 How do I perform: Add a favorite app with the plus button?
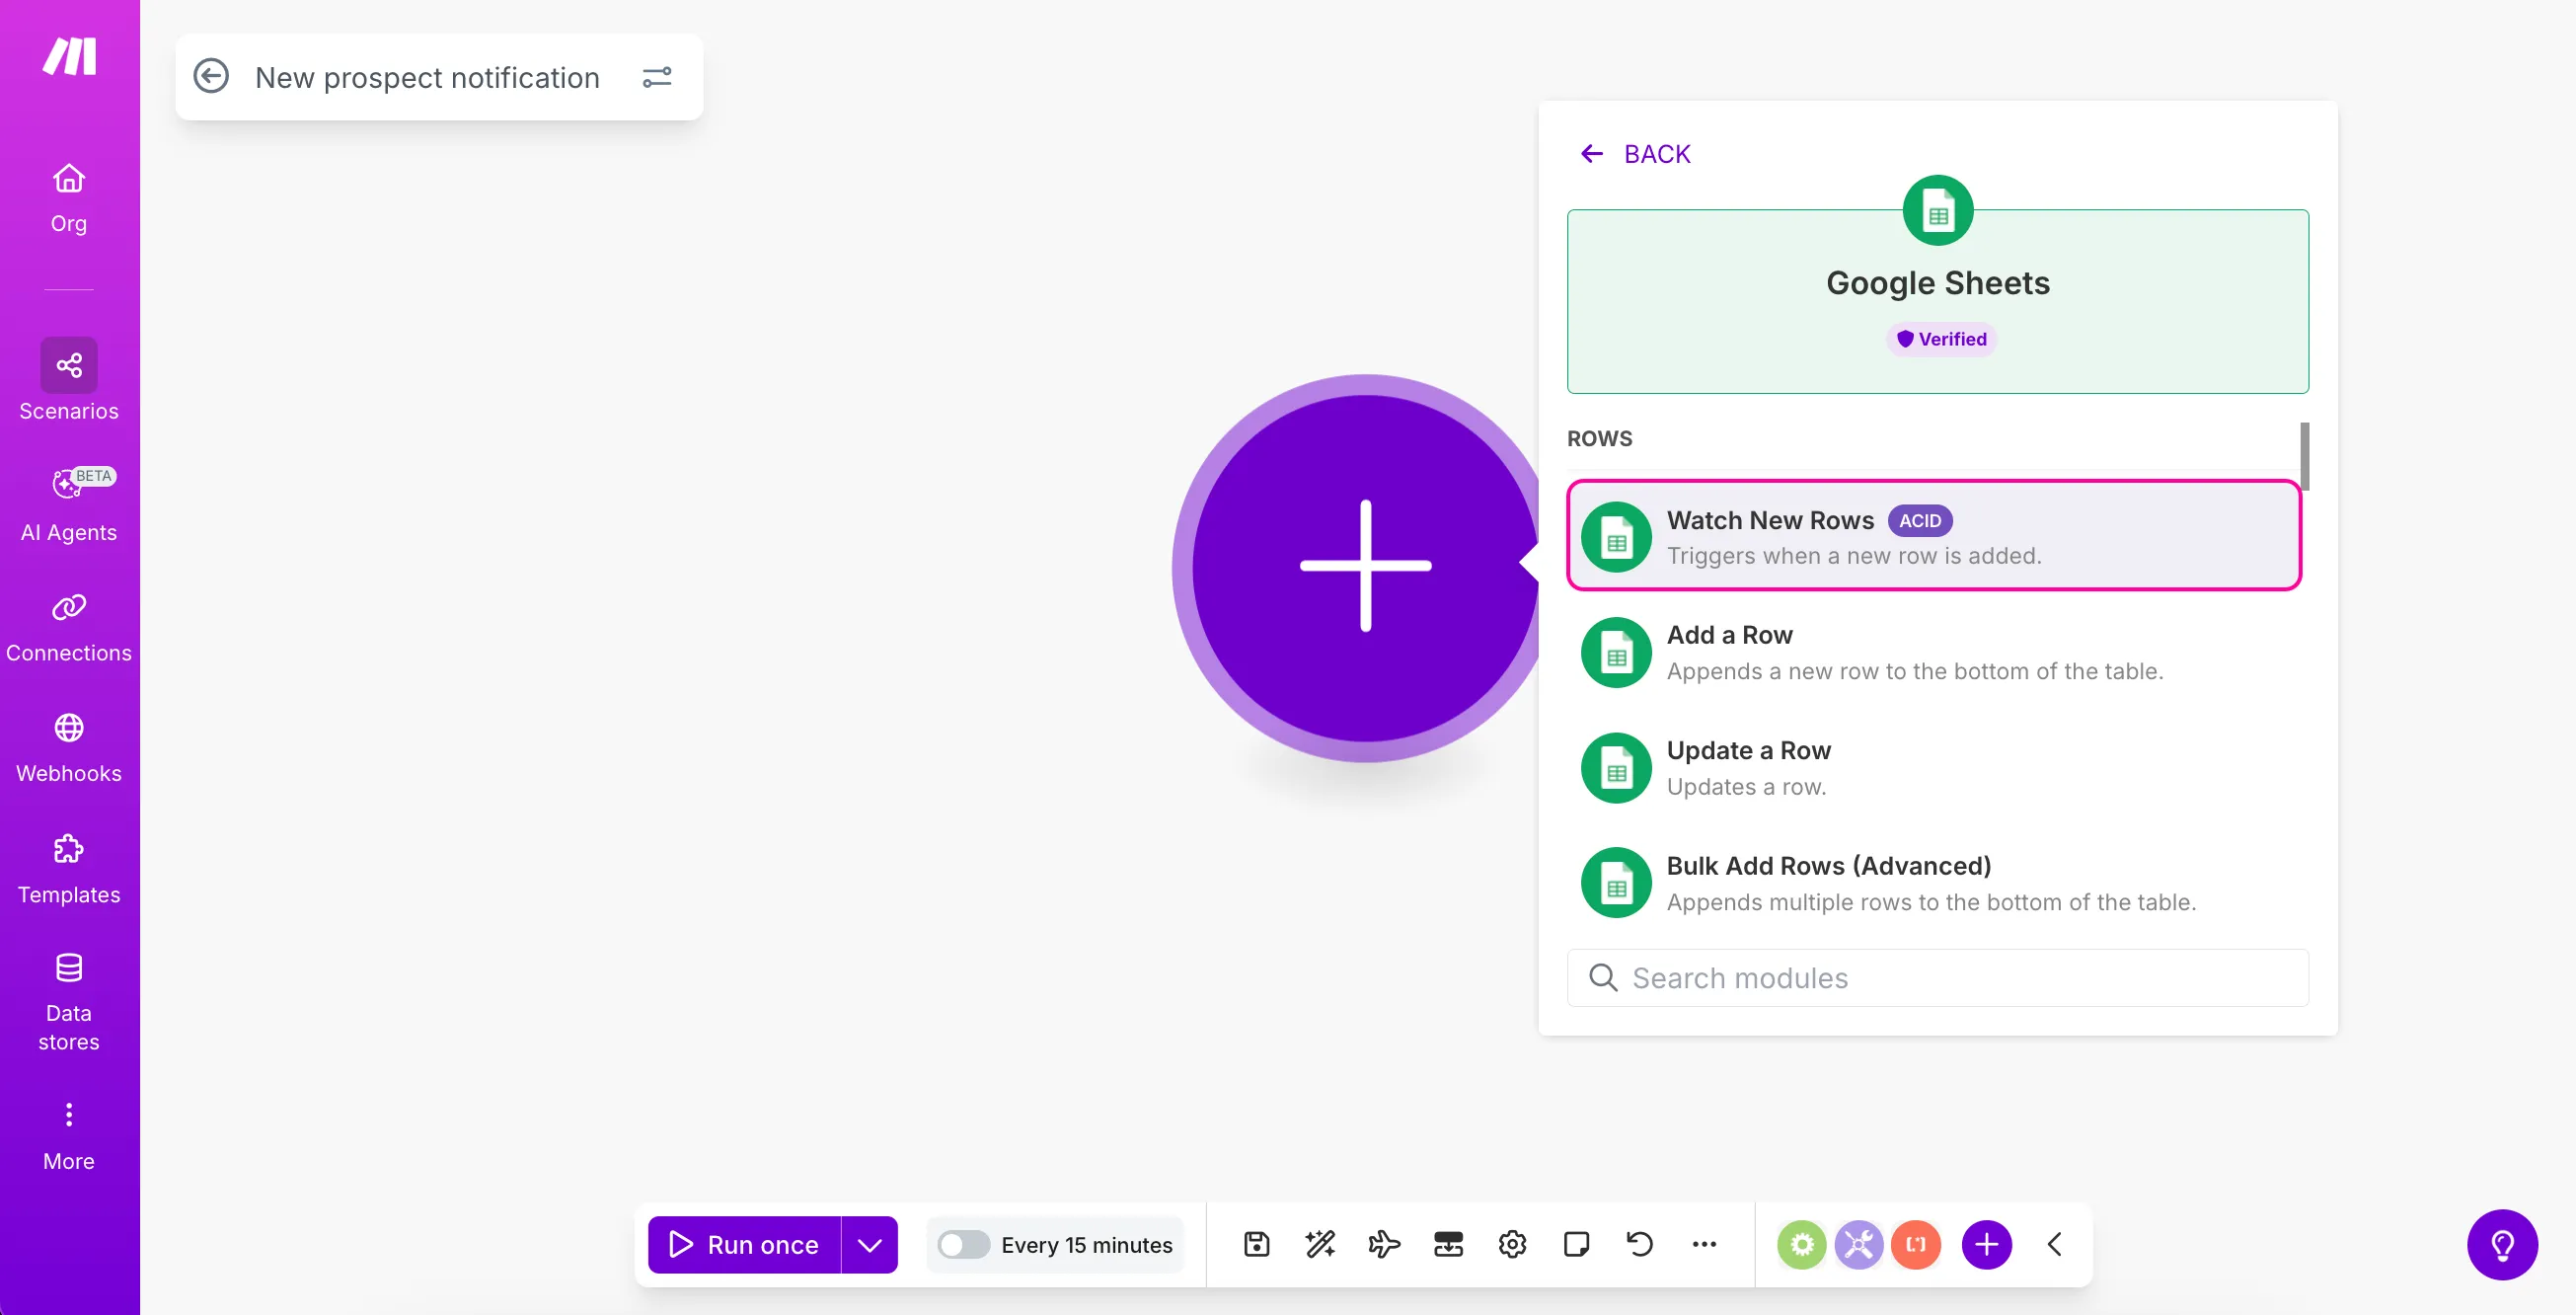click(x=1987, y=1245)
